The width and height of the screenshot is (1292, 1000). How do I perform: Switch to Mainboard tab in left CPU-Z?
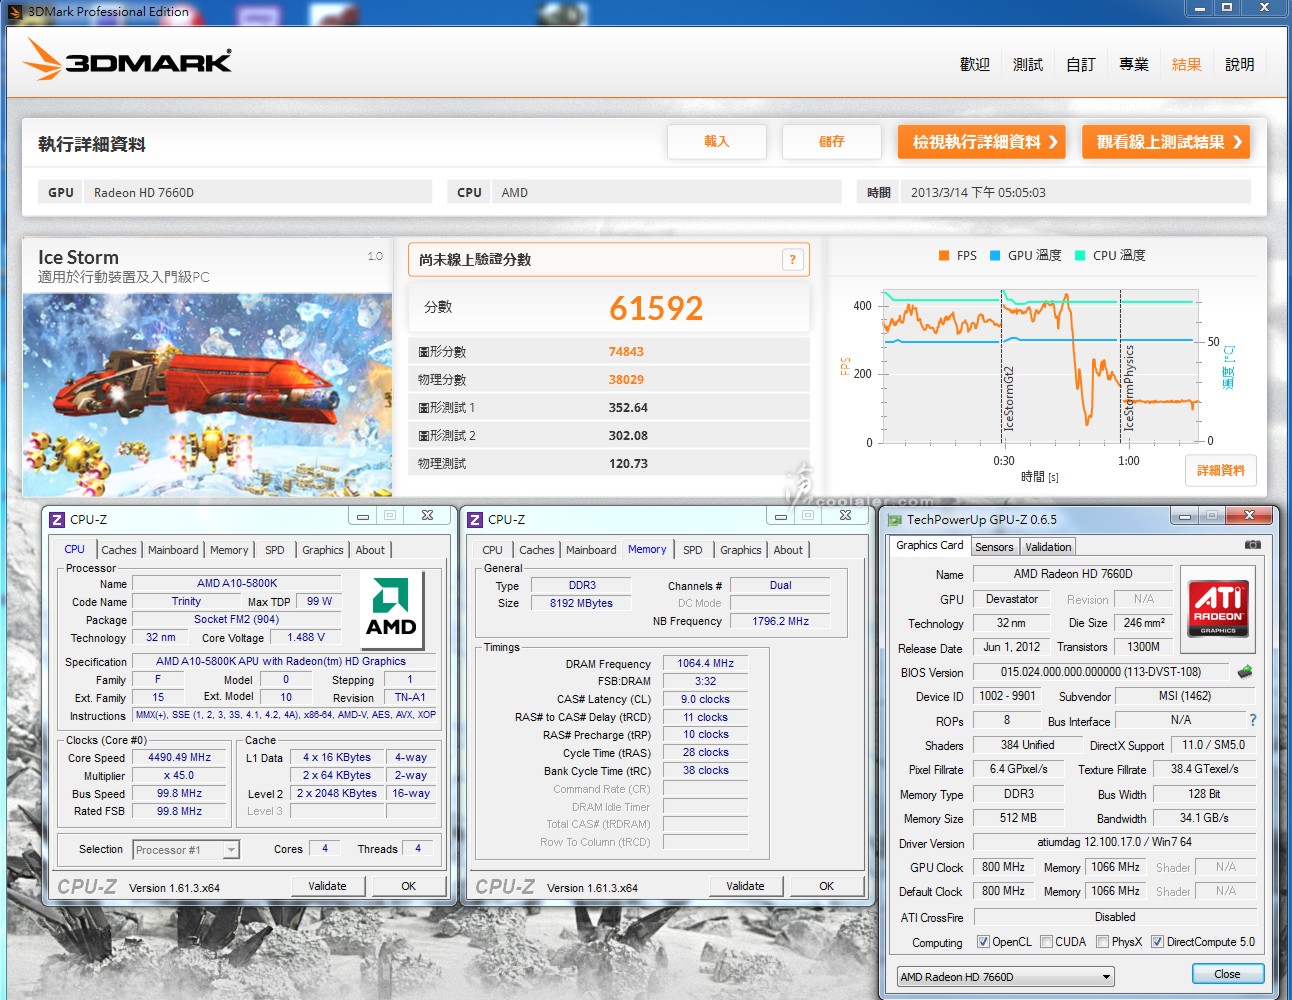[173, 550]
